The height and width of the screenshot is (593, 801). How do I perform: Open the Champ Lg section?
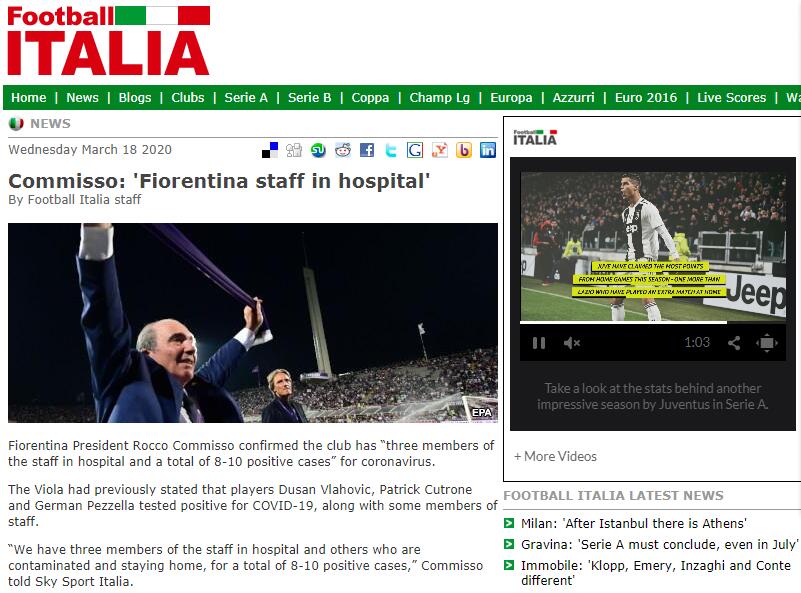click(439, 98)
